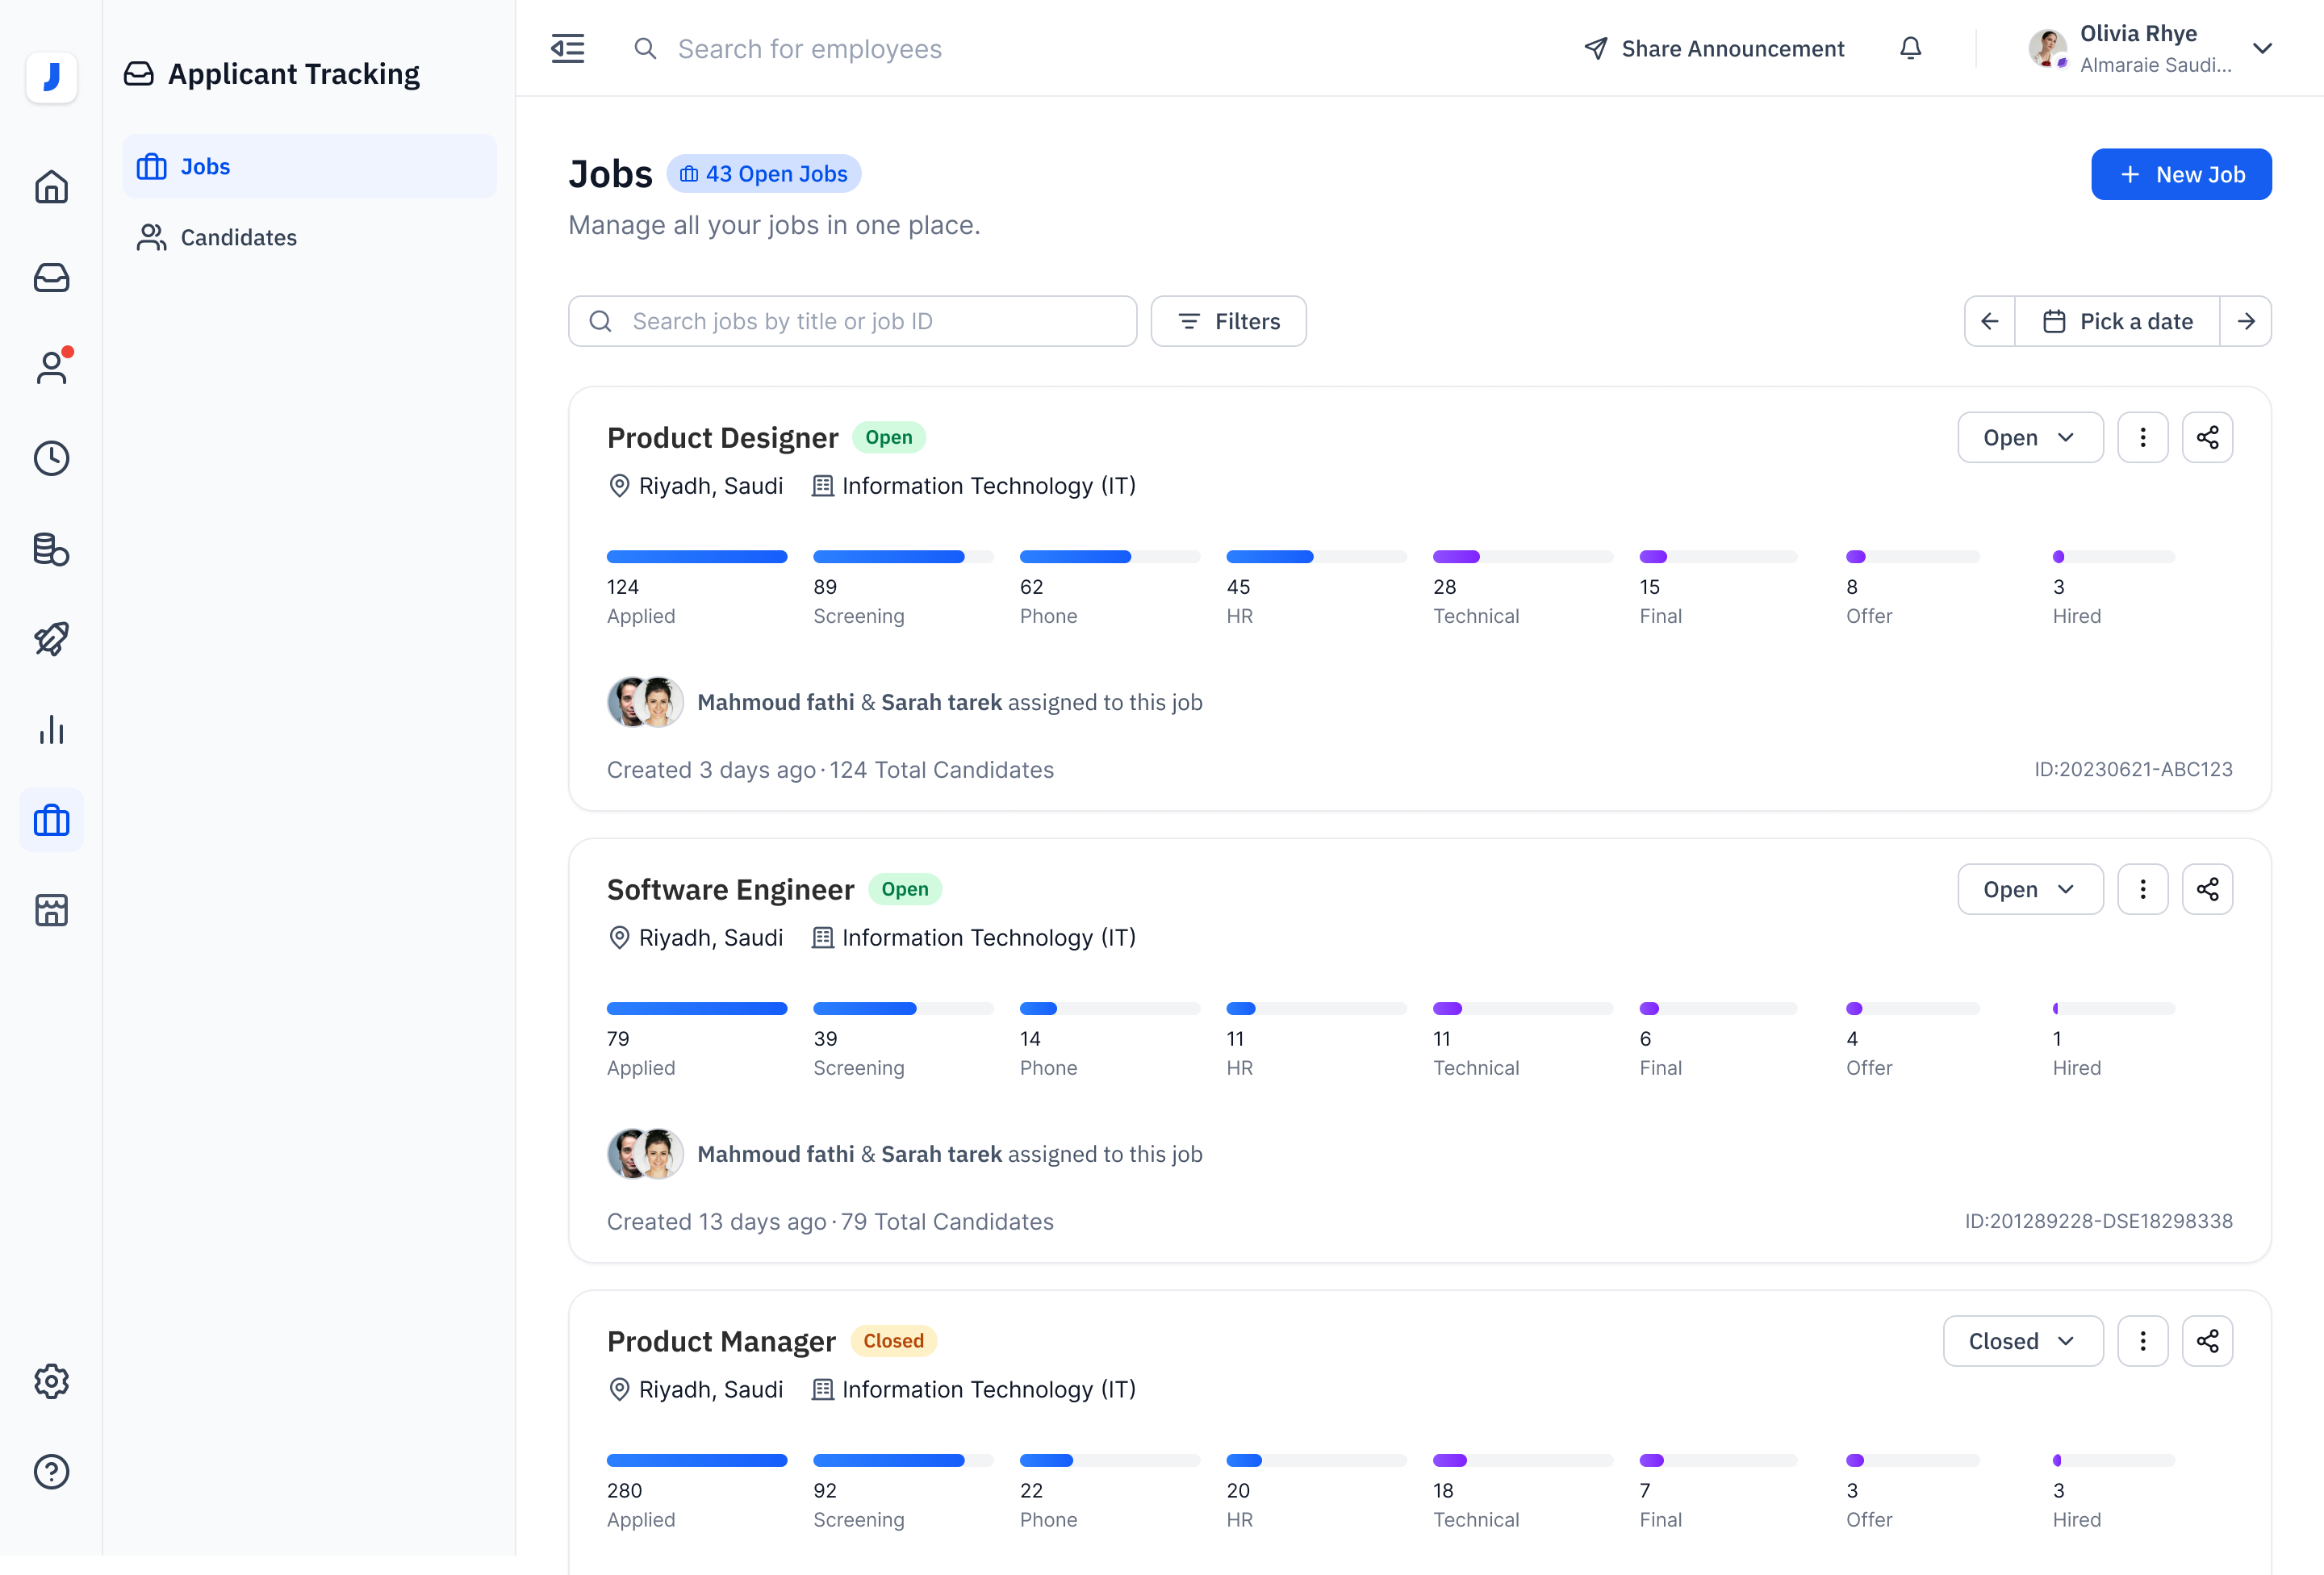Select Jobs in Applicant Tracking menu

(205, 166)
